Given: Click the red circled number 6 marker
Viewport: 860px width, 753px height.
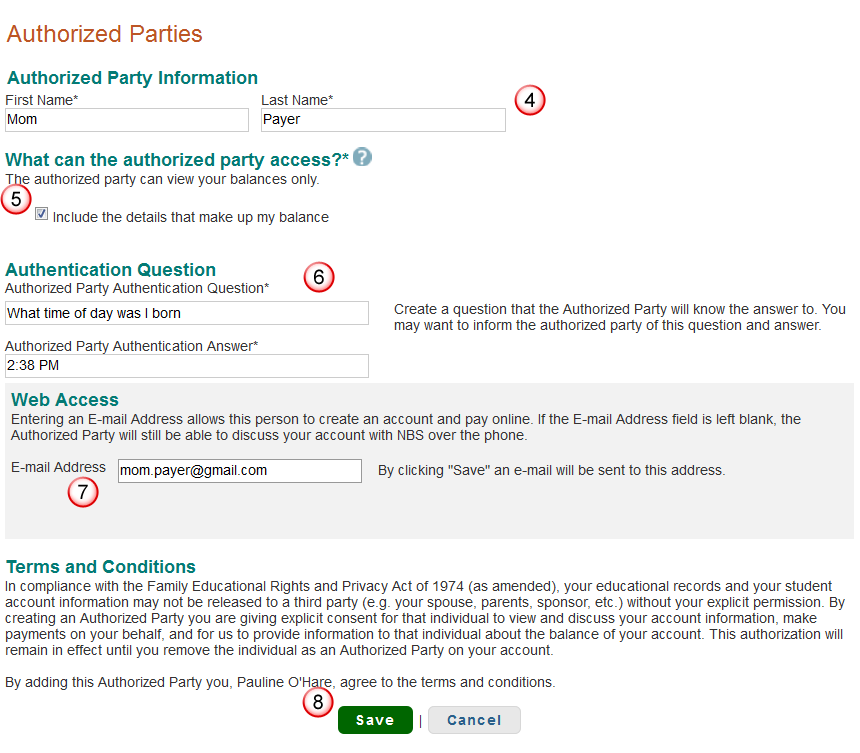Looking at the screenshot, I should (x=318, y=277).
